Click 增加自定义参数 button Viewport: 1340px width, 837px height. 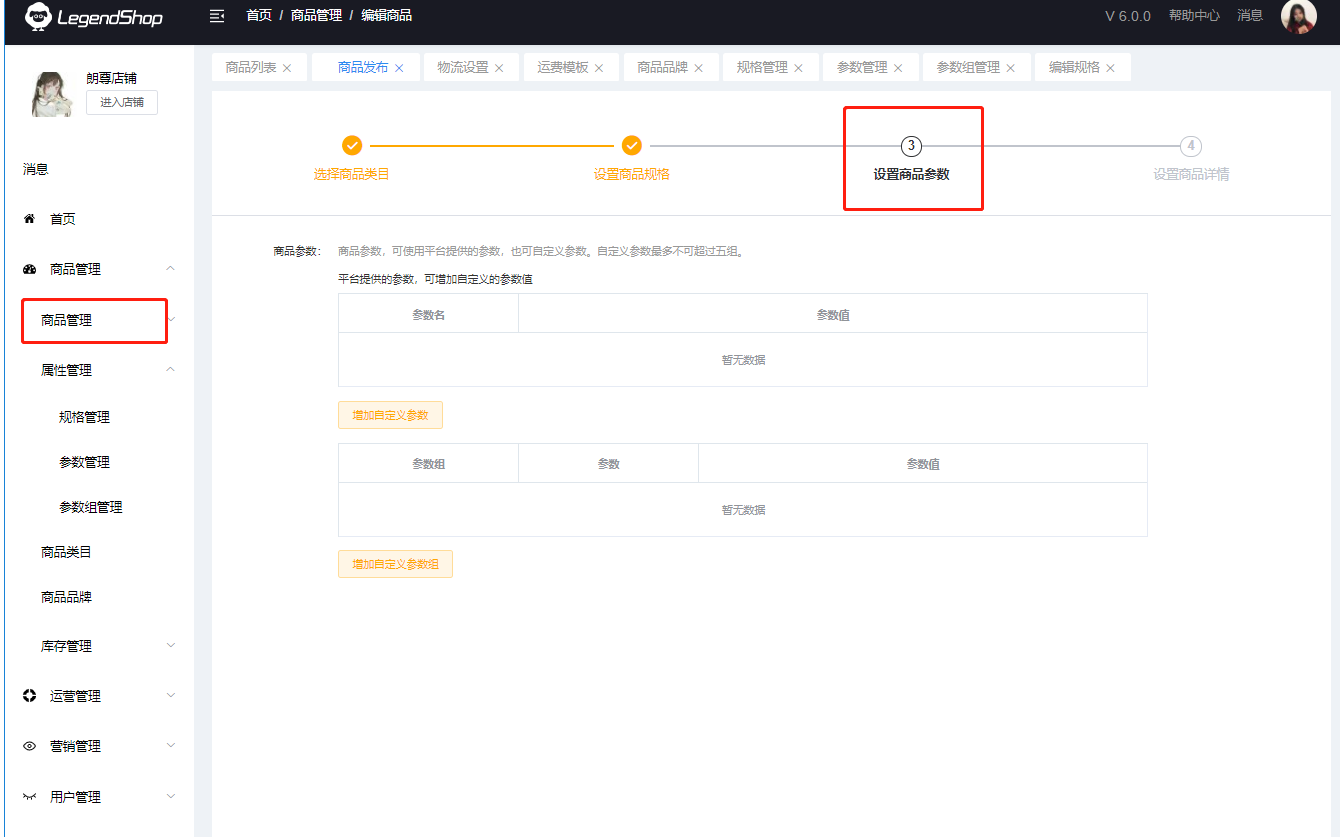pos(390,415)
